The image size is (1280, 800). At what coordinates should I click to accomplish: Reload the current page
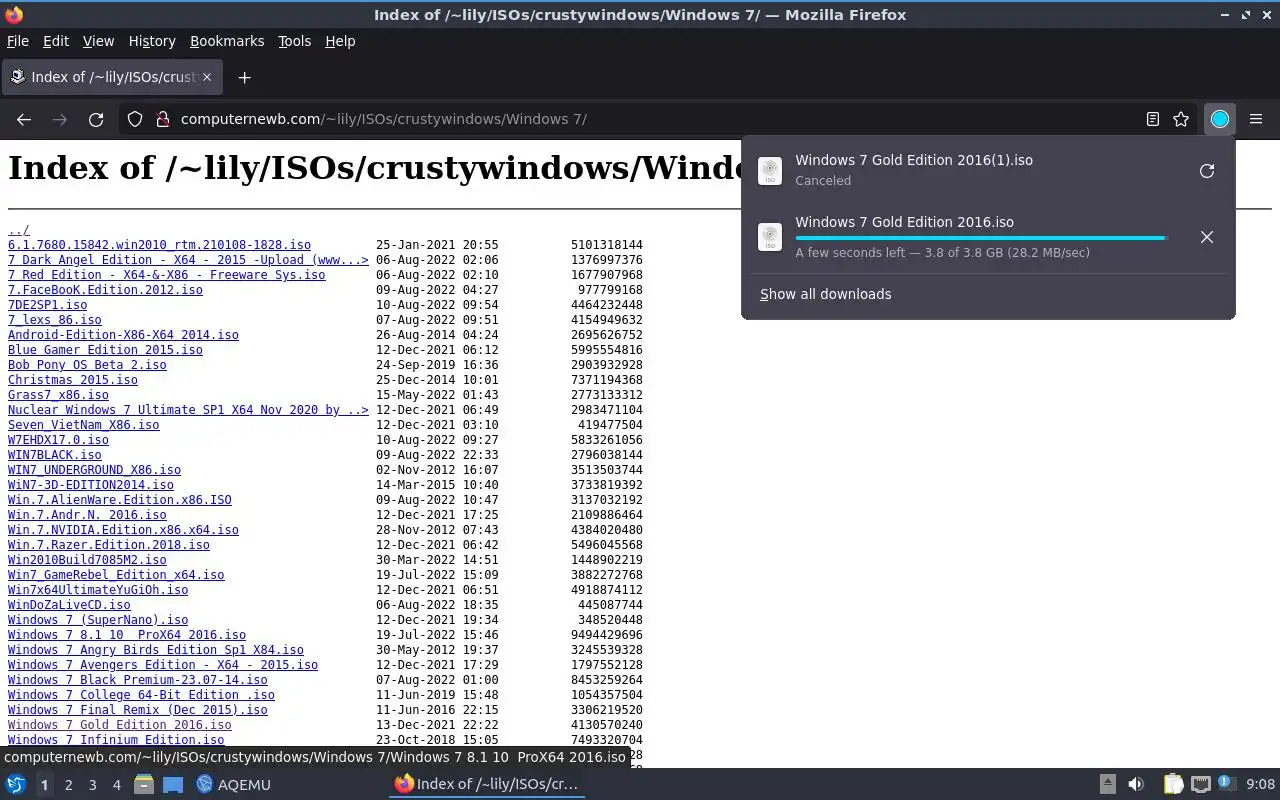tap(96, 119)
